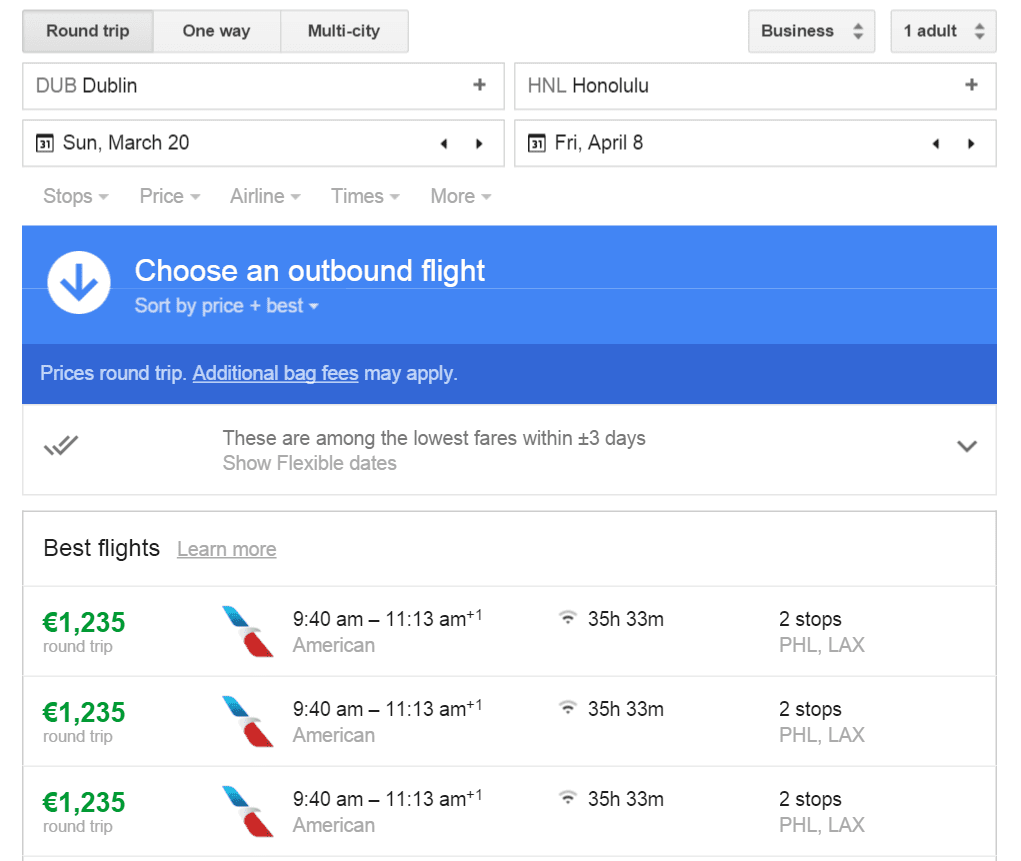
Task: Select the Round trip option
Action: 88,31
